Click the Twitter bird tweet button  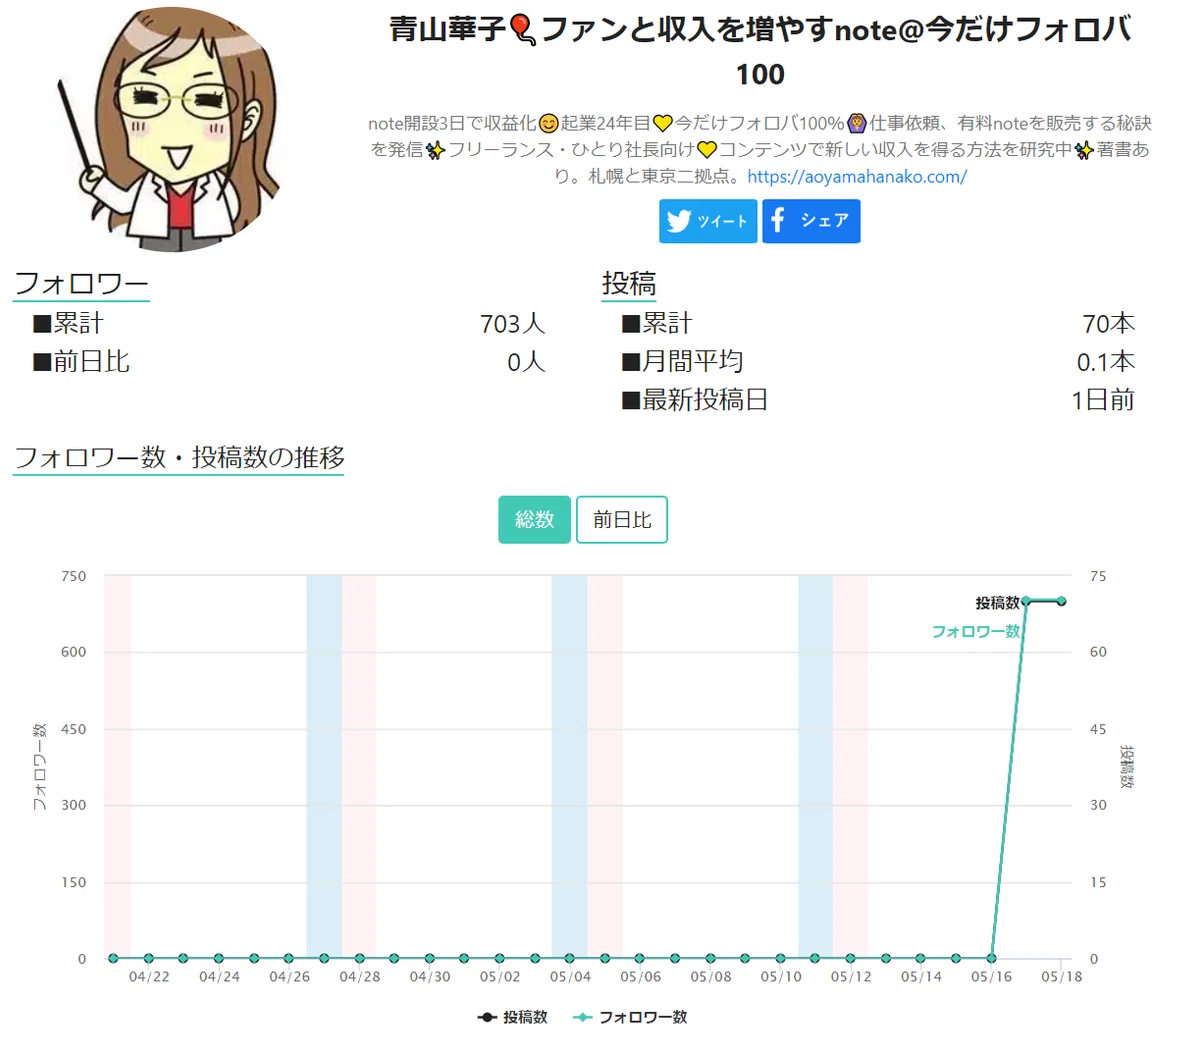(x=708, y=221)
